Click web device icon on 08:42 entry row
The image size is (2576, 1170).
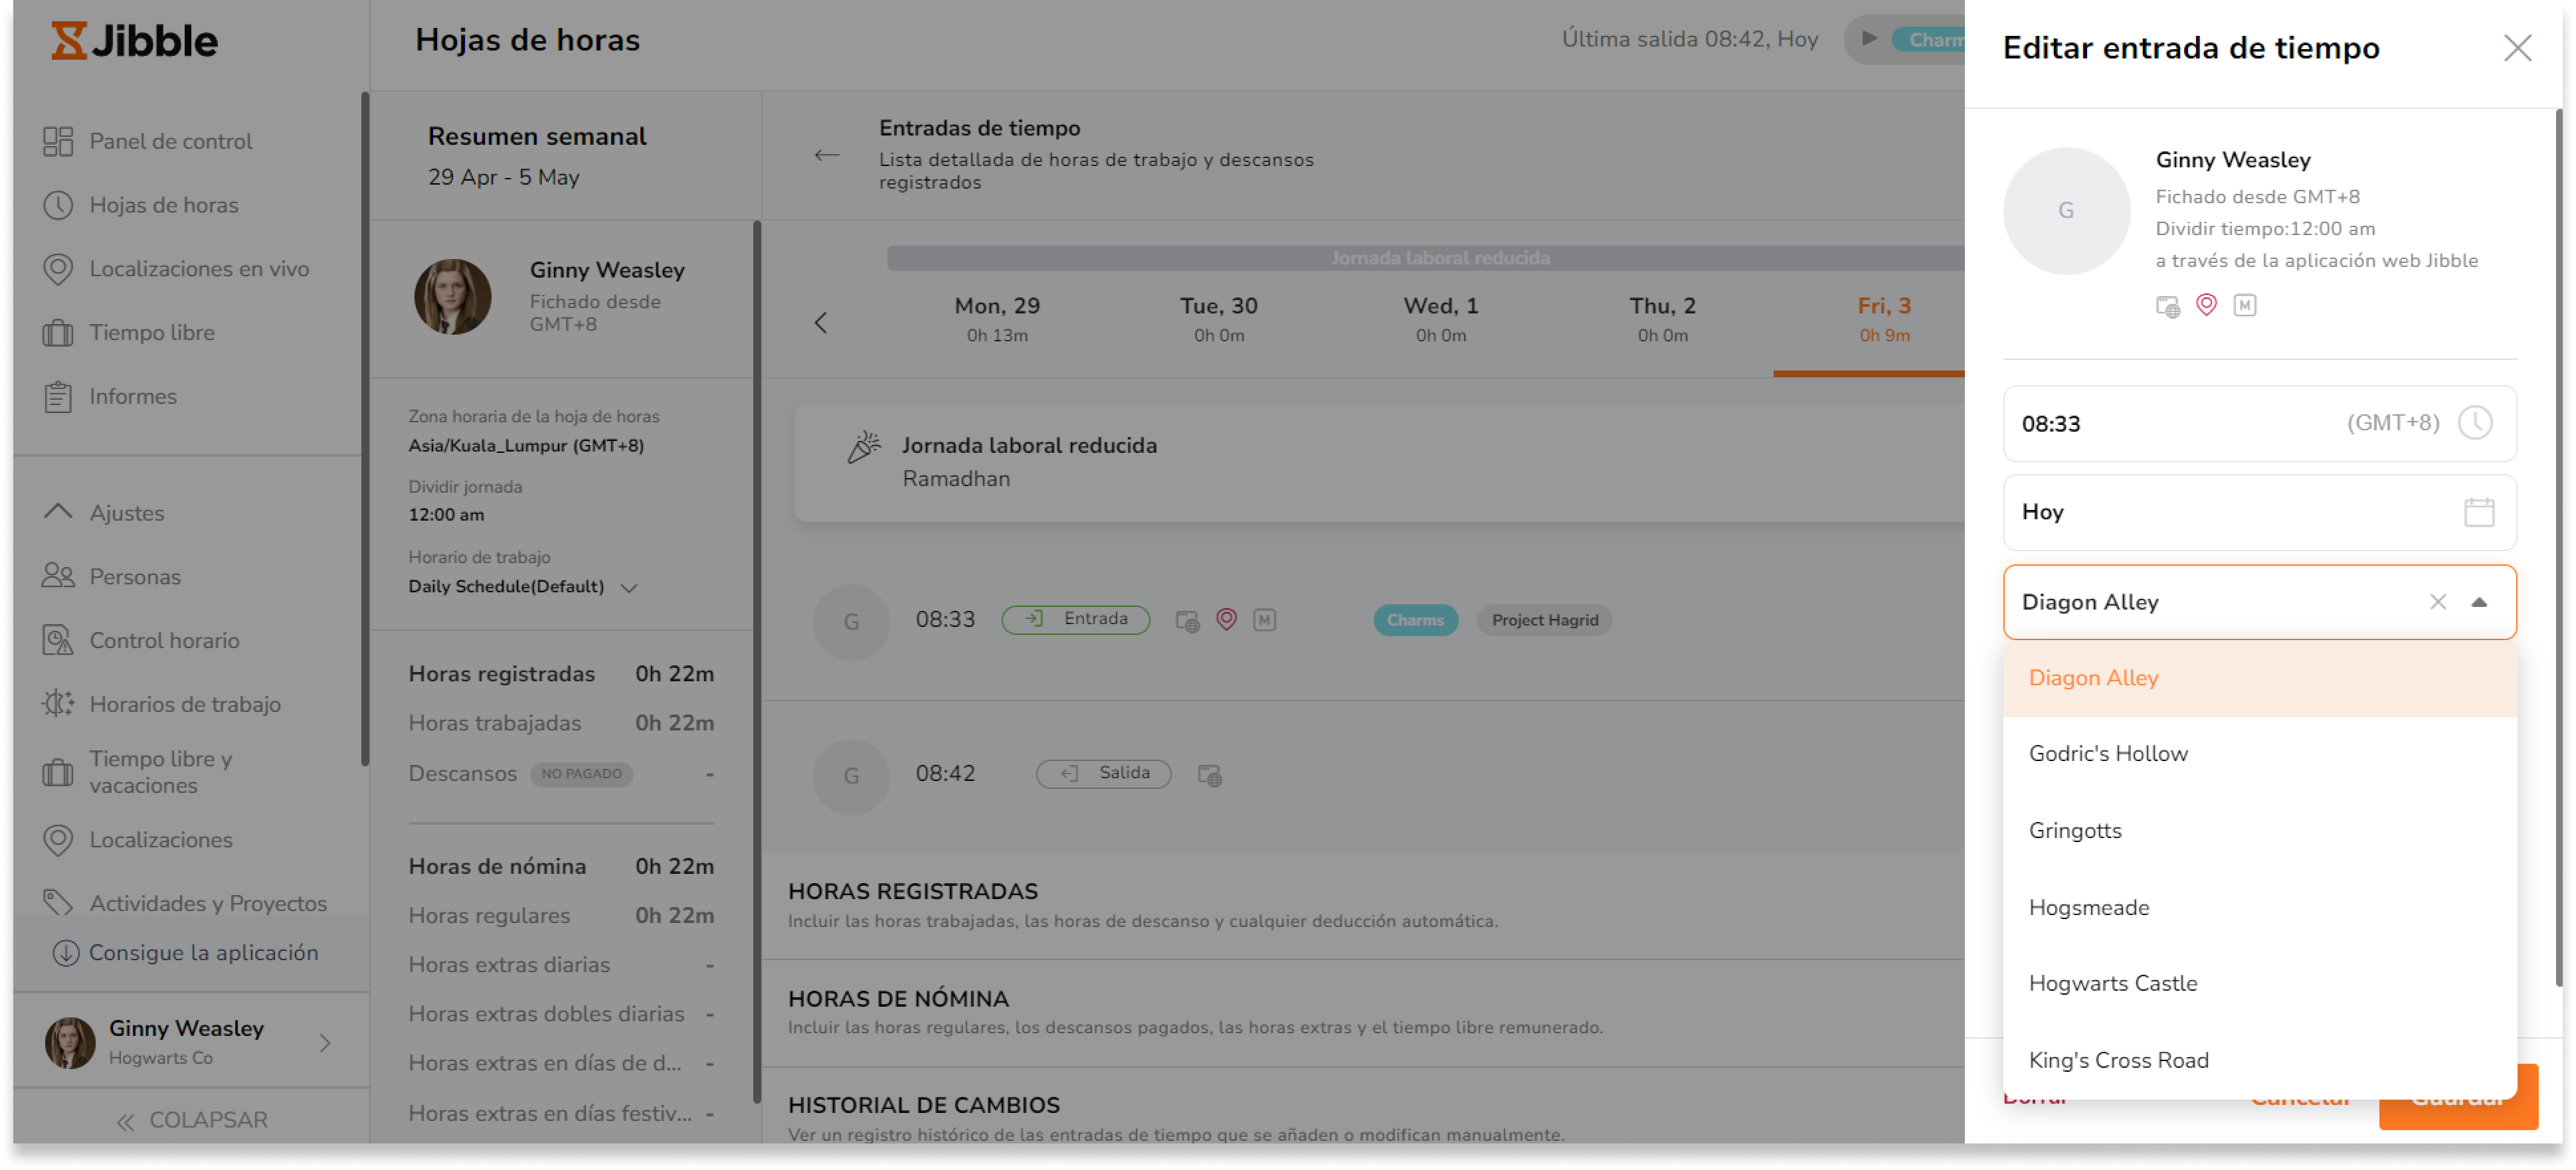tap(1209, 775)
